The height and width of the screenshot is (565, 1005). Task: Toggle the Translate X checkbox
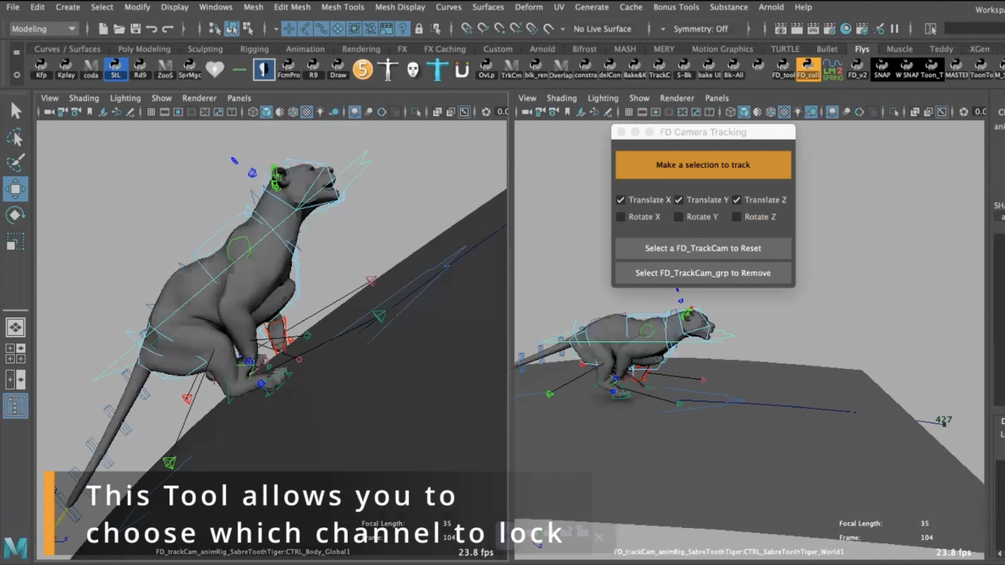(x=620, y=200)
